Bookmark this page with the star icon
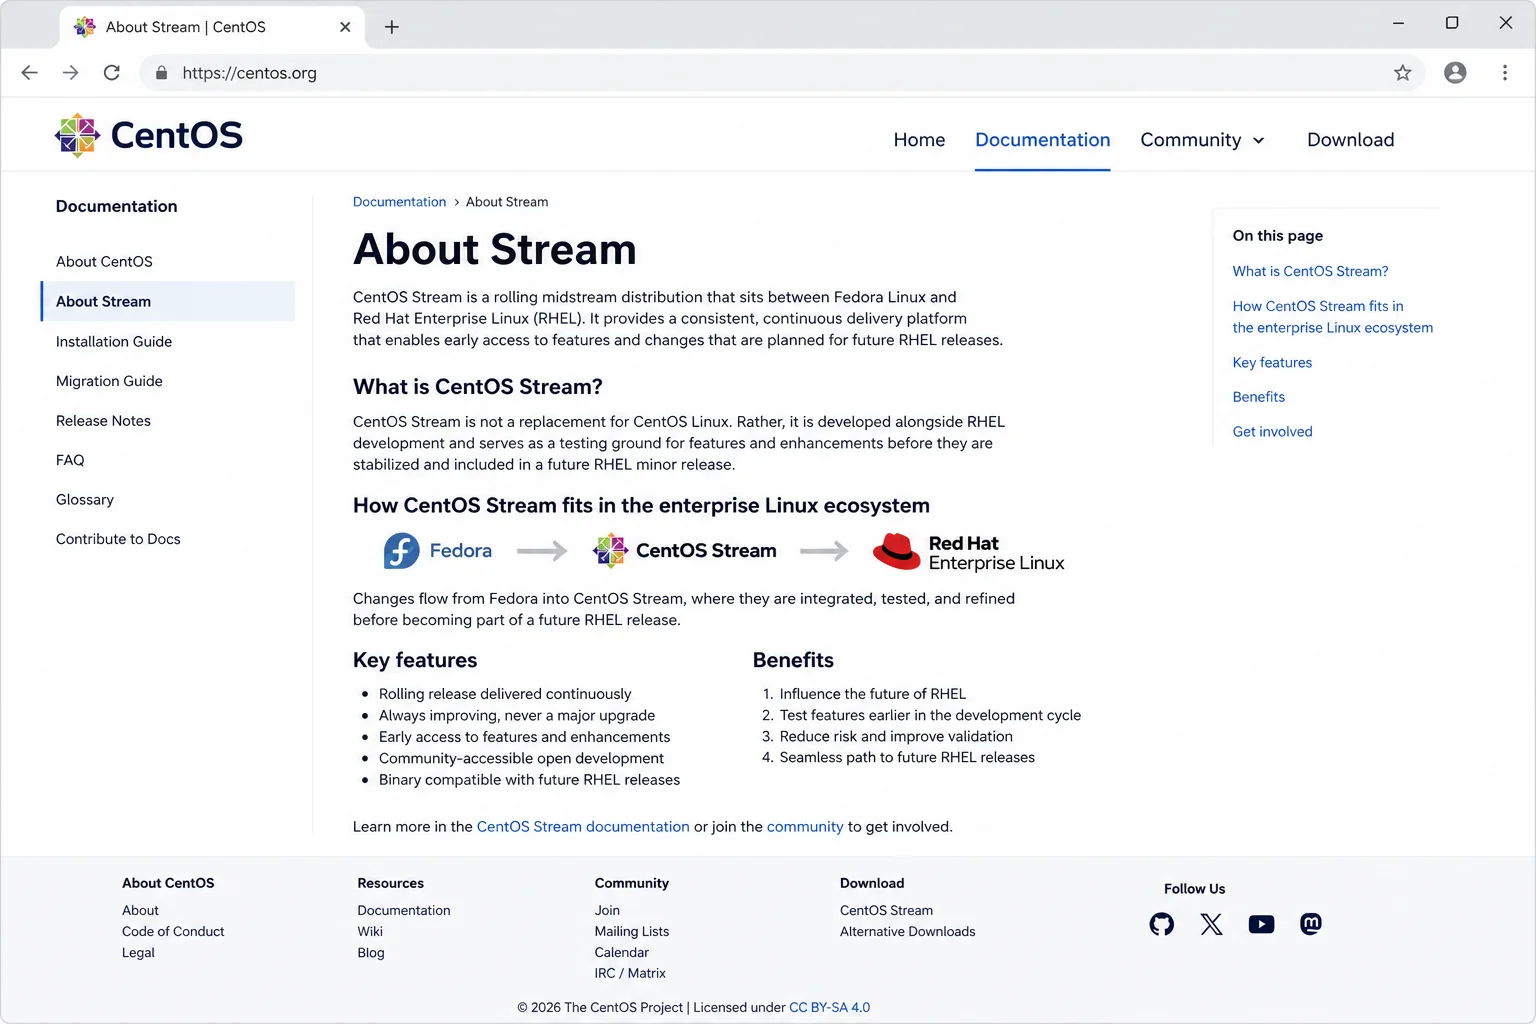The width and height of the screenshot is (1536, 1024). click(x=1403, y=72)
